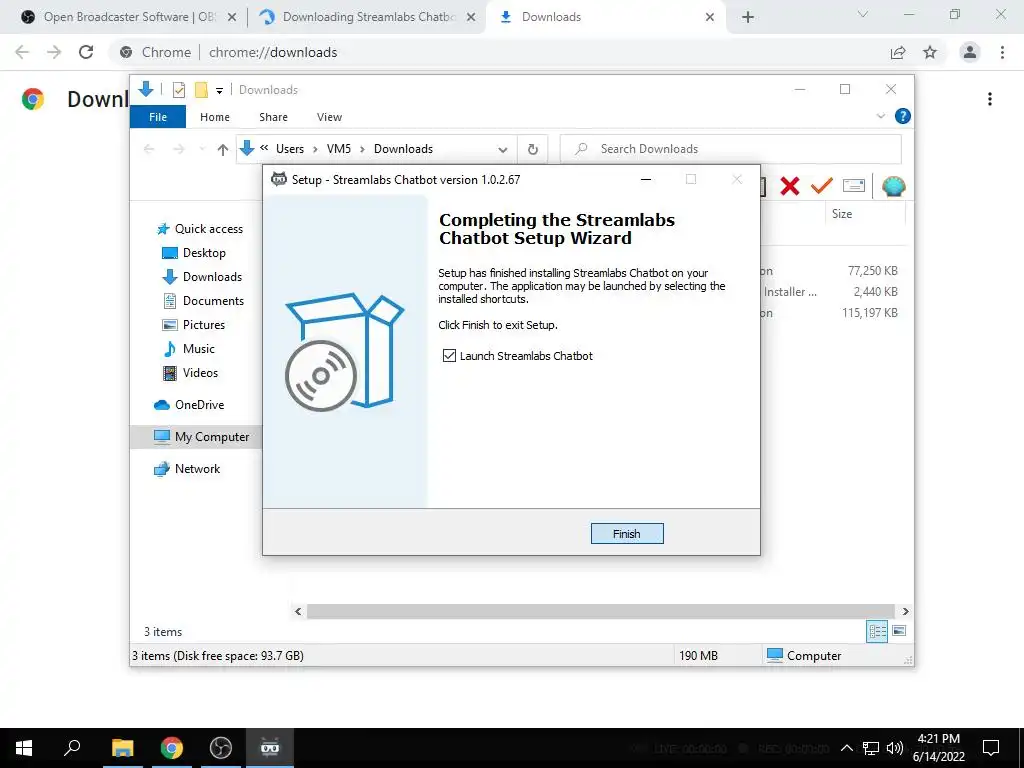Open Desktop in the navigation pane
Viewport: 1024px width, 768px height.
[x=193, y=253]
